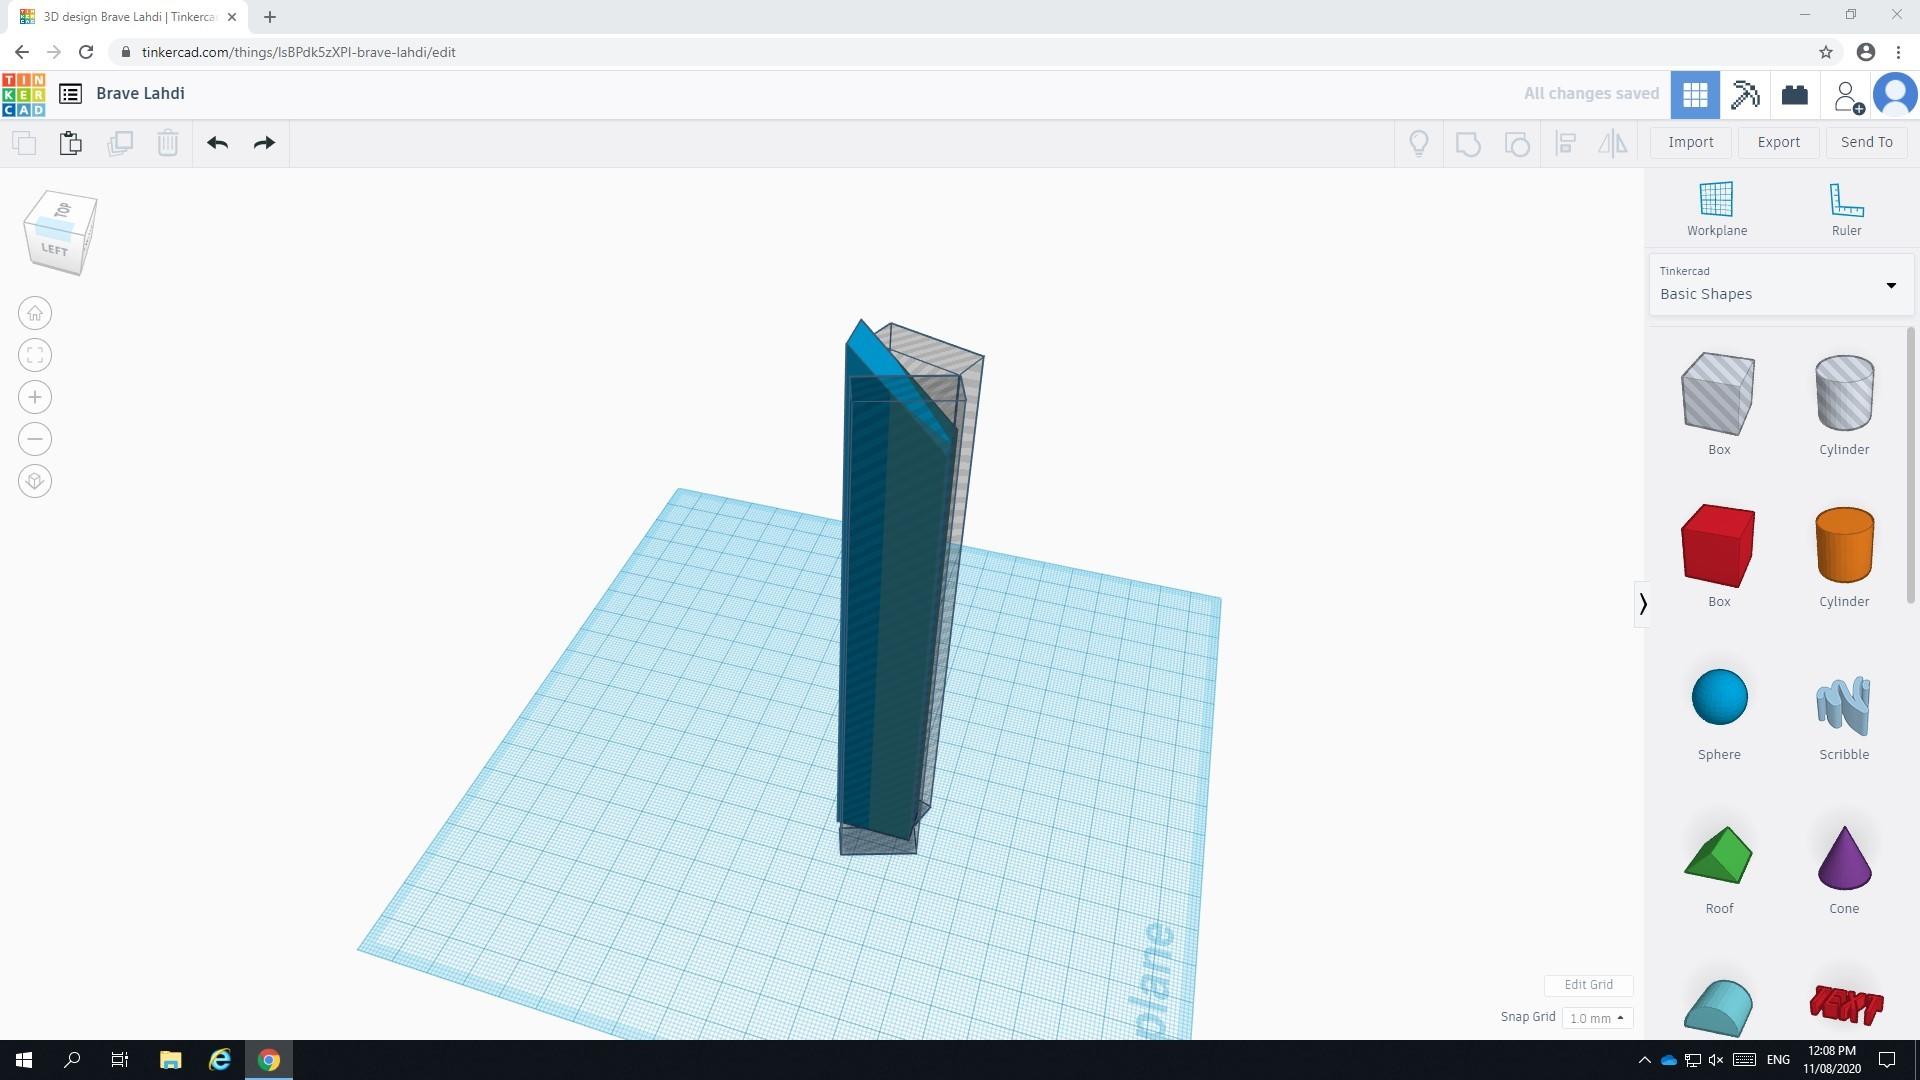Click the Redo arrow button

[x=264, y=143]
